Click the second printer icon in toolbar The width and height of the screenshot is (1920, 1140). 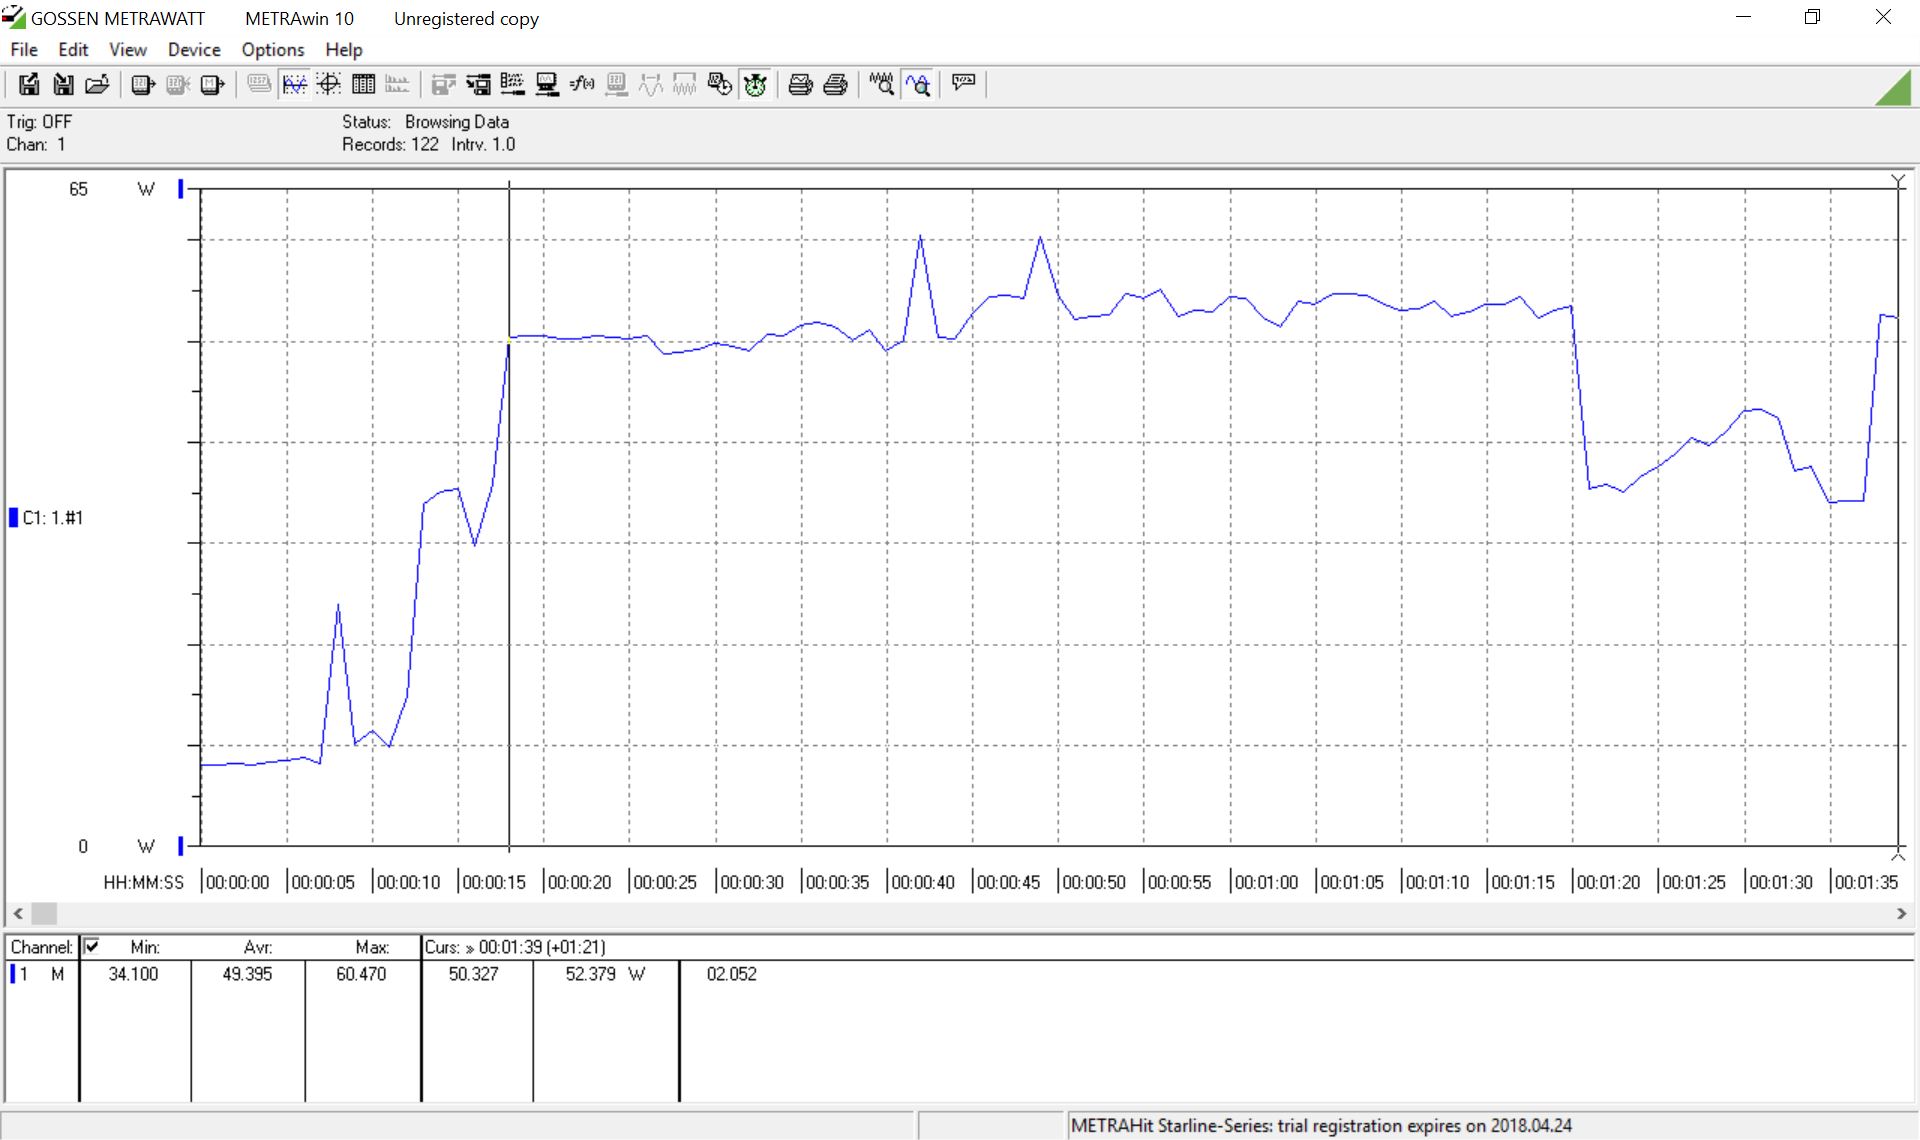(x=835, y=85)
